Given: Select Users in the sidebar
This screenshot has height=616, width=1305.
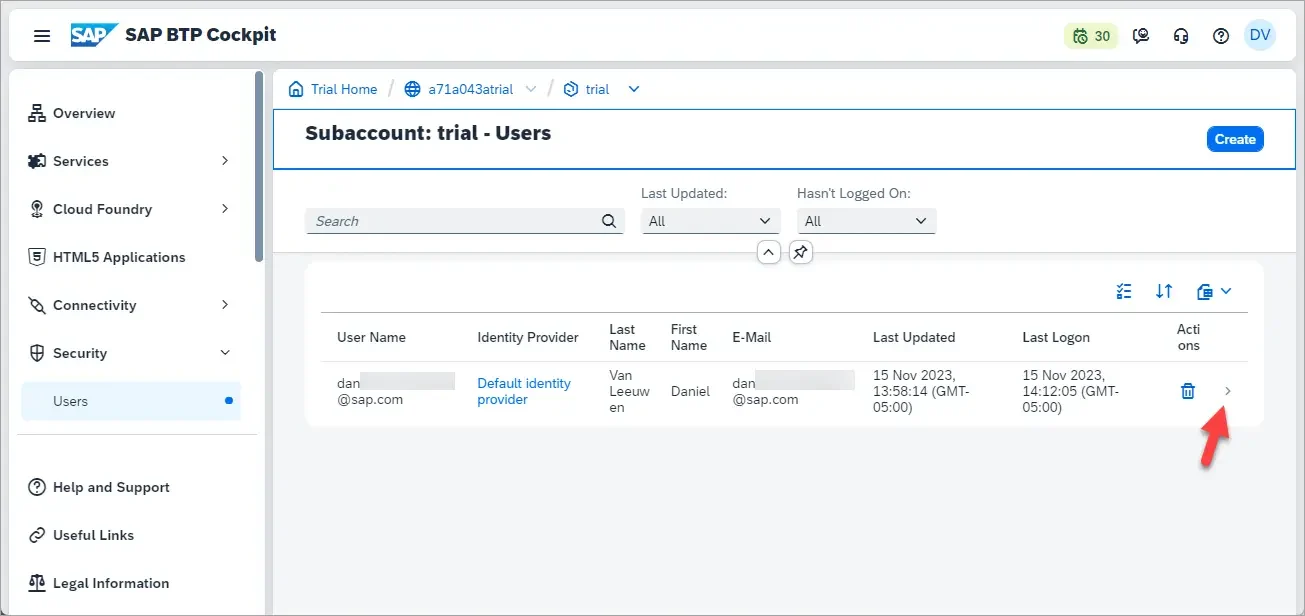Looking at the screenshot, I should point(131,401).
